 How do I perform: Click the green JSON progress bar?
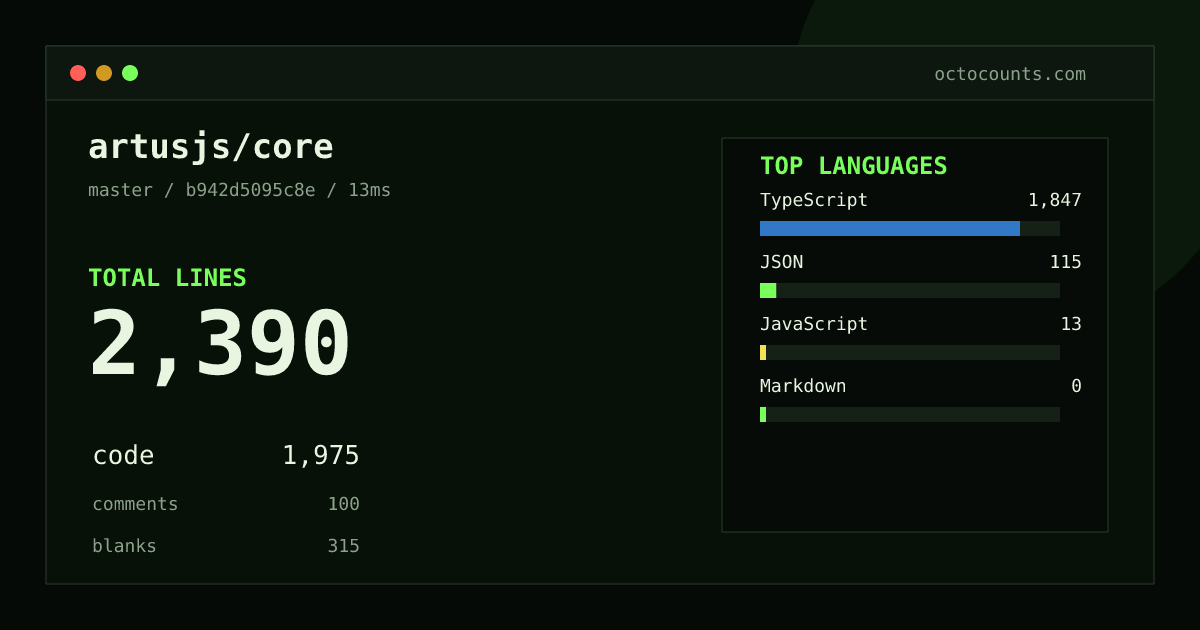point(768,290)
